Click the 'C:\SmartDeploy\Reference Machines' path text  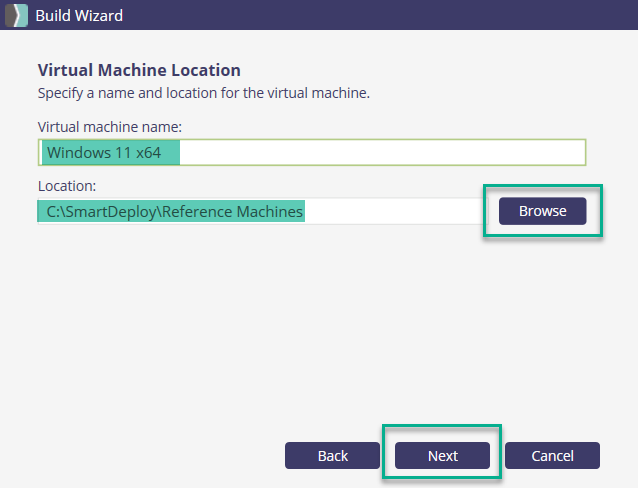(174, 211)
